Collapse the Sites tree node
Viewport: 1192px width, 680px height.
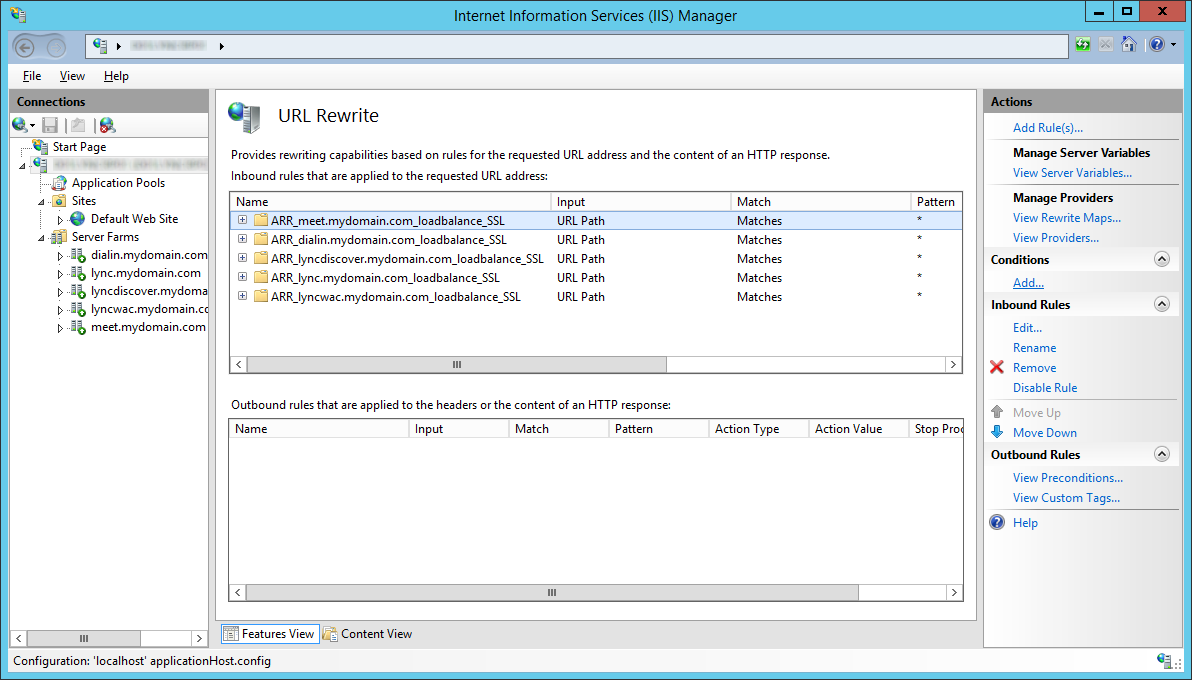[x=42, y=202]
